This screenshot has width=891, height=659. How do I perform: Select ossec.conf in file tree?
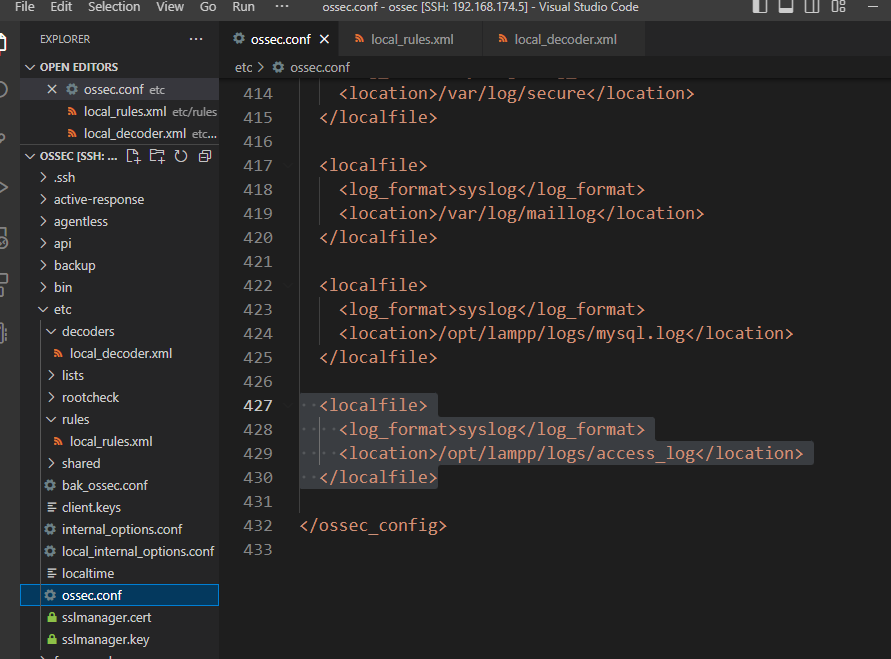click(x=119, y=595)
